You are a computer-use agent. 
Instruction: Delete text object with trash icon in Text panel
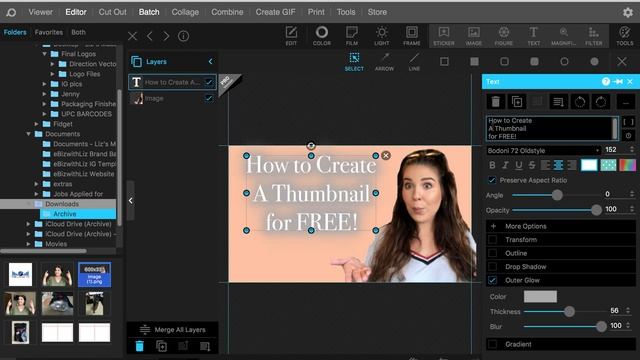(x=496, y=102)
